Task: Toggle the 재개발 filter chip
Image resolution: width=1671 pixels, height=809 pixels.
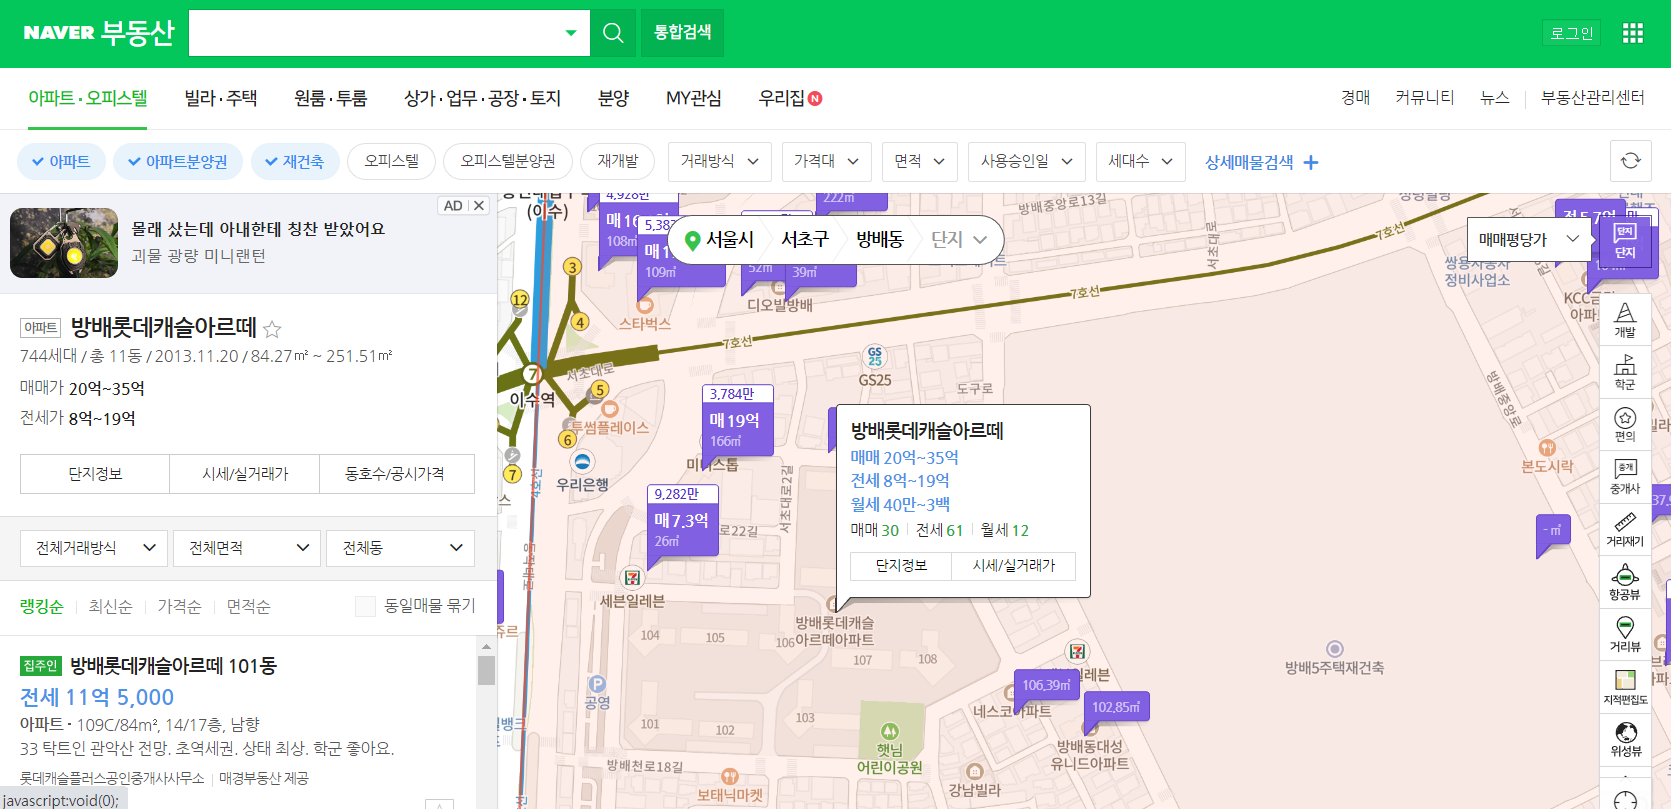Action: 618,161
